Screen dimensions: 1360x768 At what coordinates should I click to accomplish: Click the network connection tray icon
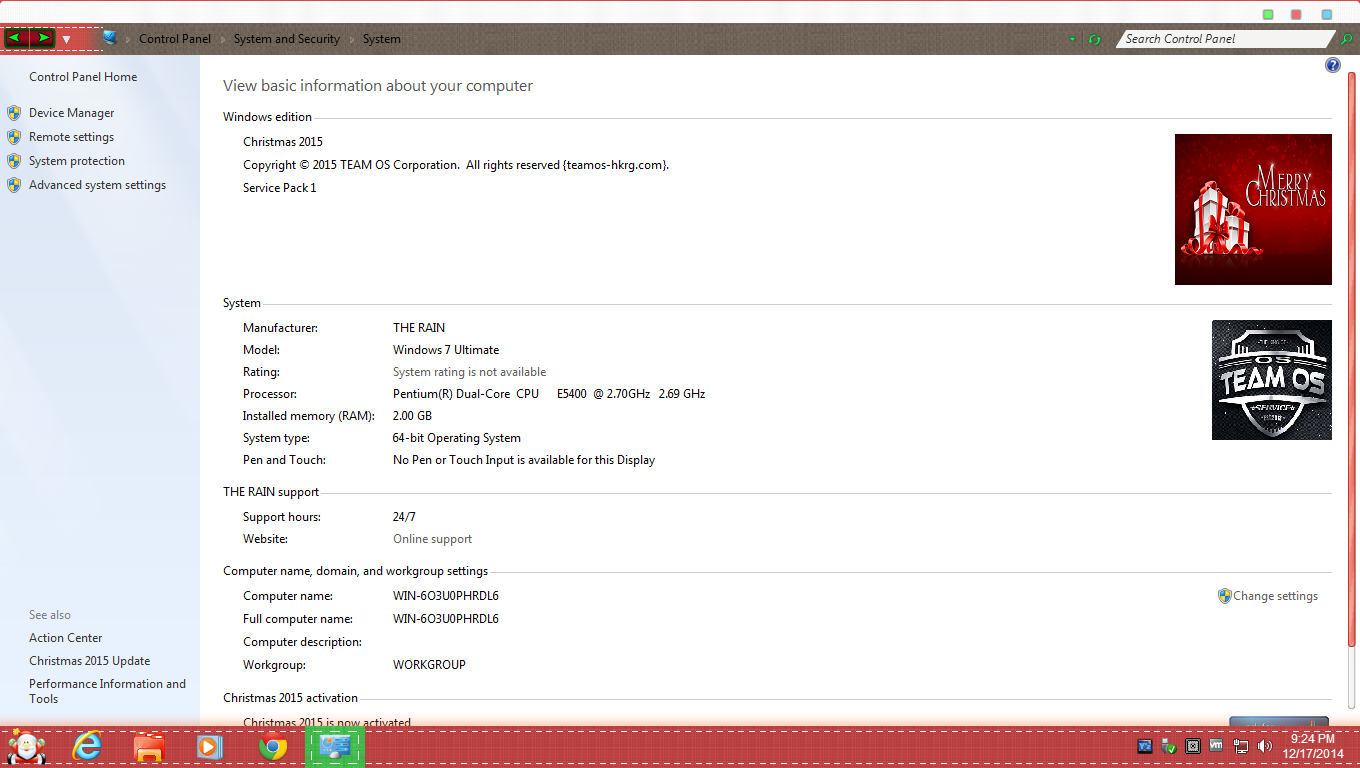click(x=1241, y=746)
